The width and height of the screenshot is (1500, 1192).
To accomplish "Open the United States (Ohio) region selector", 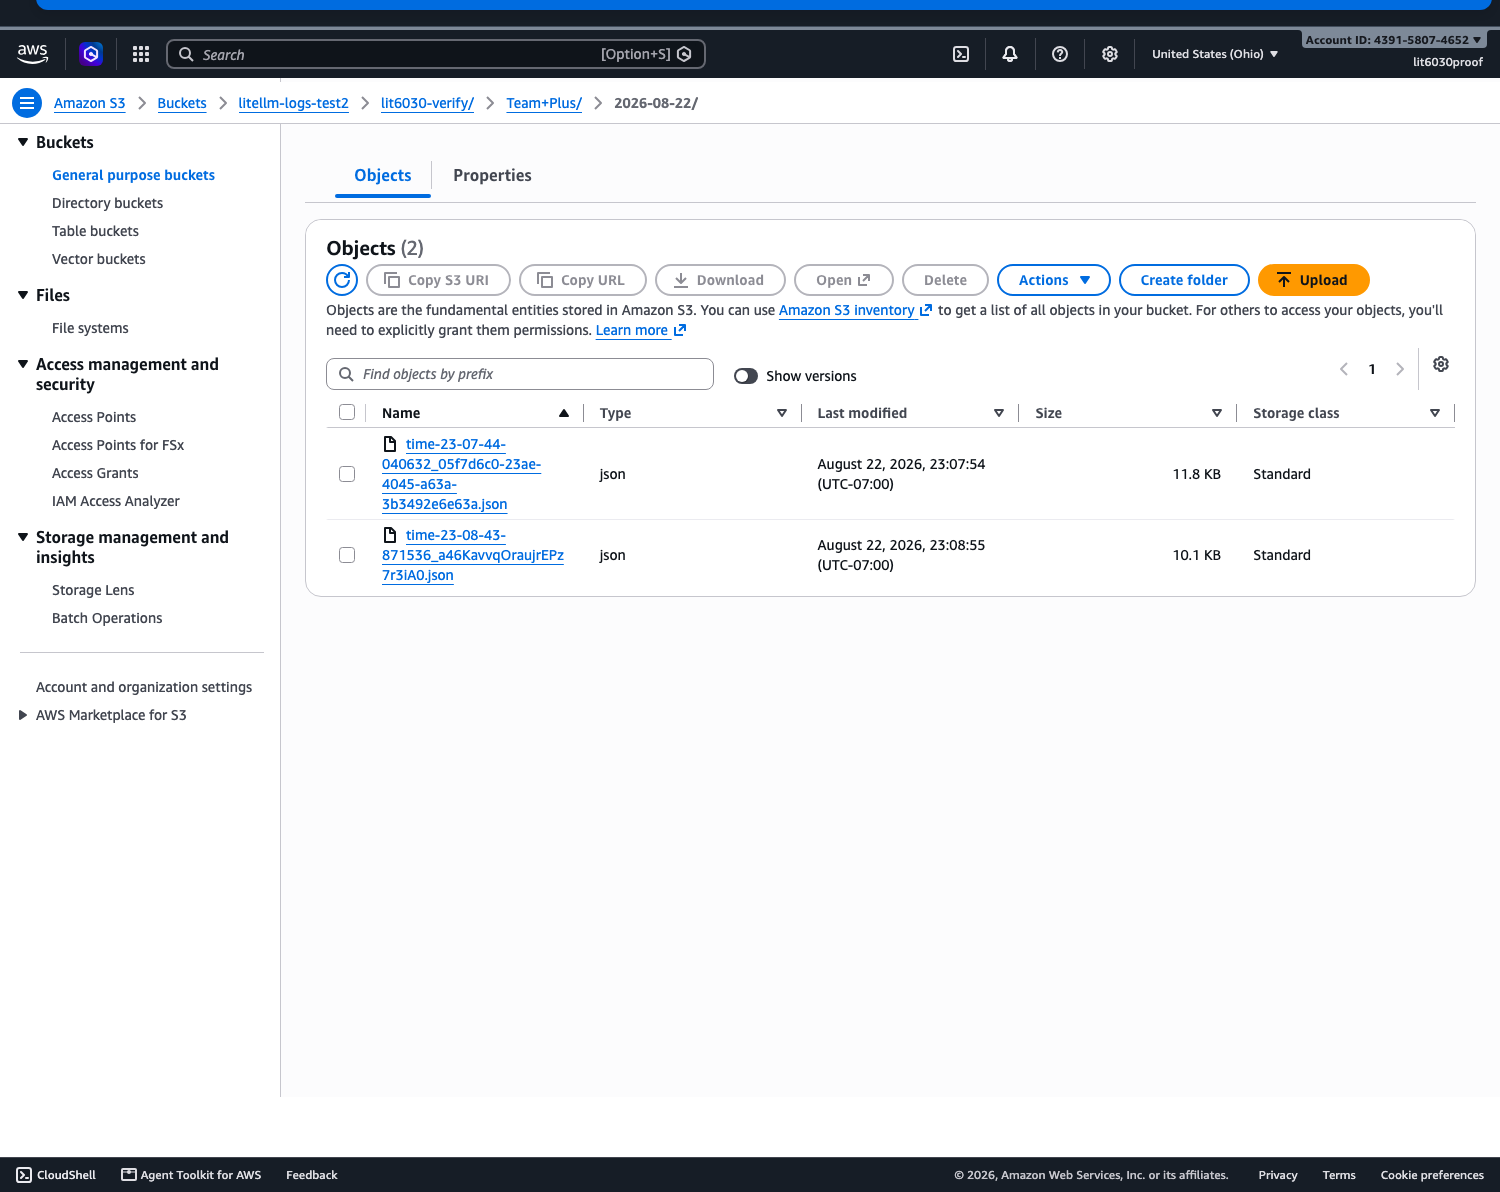I will pos(1215,54).
